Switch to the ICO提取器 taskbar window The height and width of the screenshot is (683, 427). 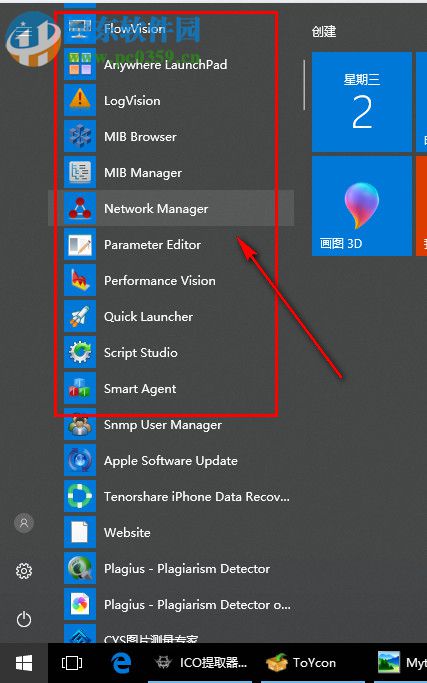click(200, 663)
